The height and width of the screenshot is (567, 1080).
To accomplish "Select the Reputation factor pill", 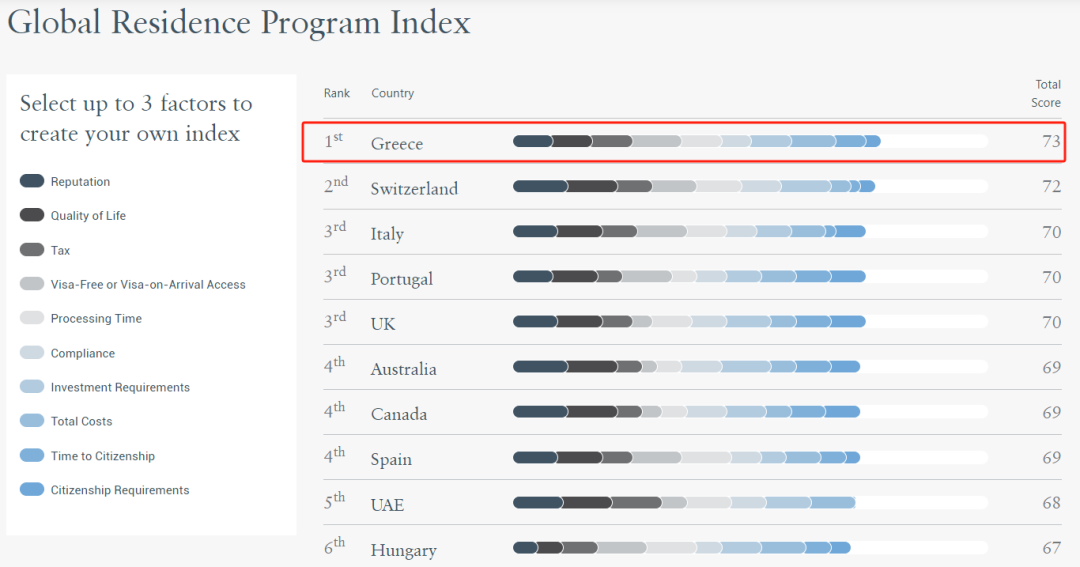I will [32, 181].
